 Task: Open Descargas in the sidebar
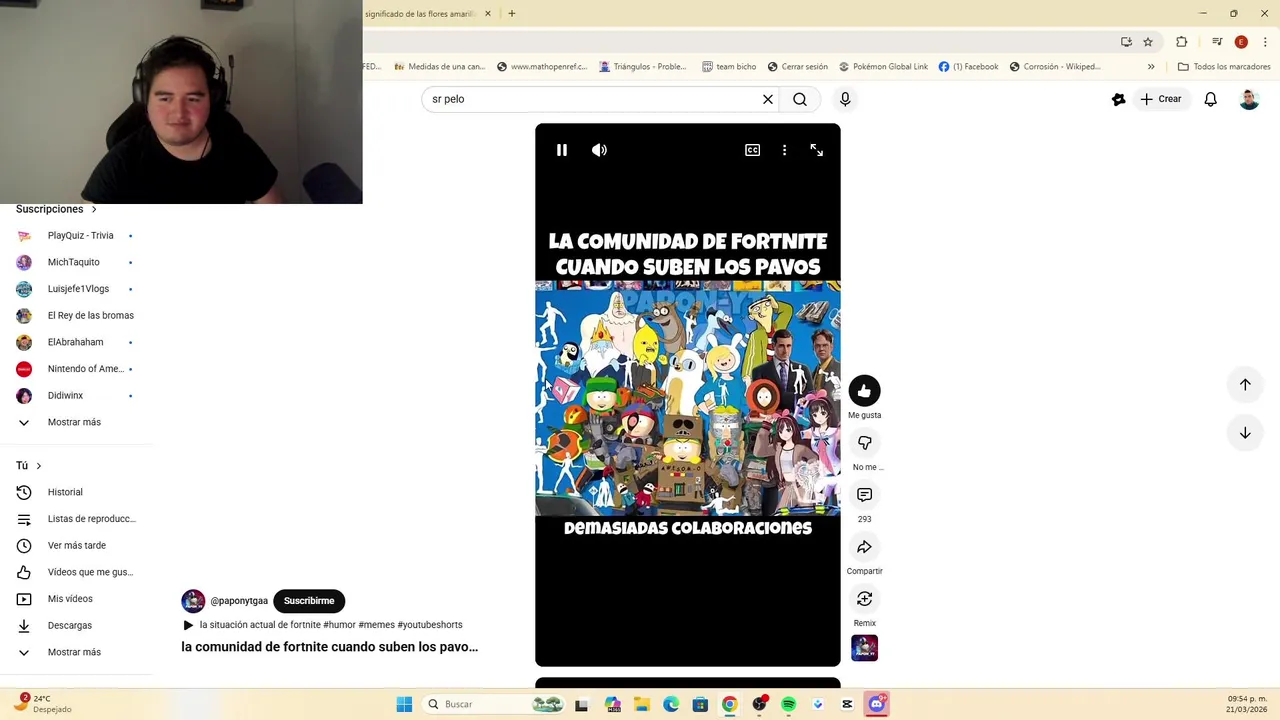[x=75, y=625]
